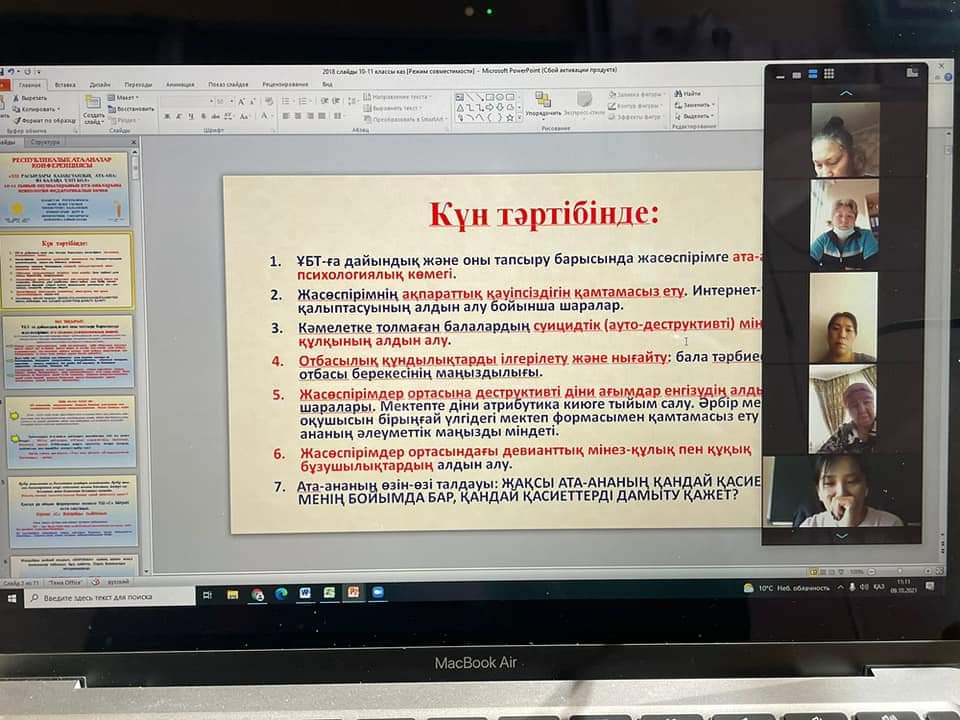Click the Restore (Восстановить) button

tap(133, 108)
